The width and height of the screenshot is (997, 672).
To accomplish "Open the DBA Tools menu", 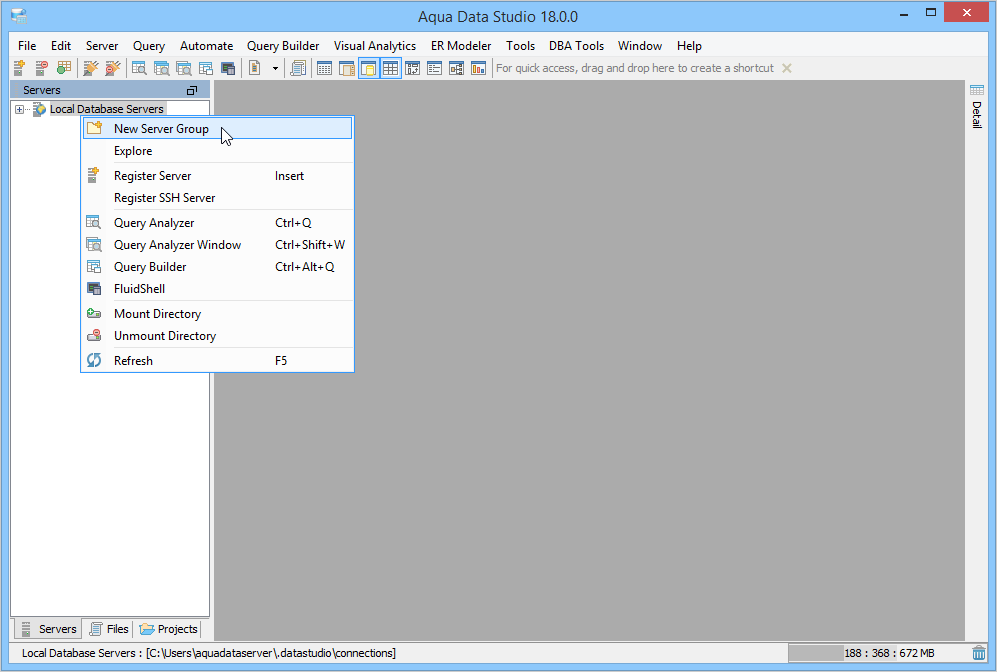I will tap(576, 46).
